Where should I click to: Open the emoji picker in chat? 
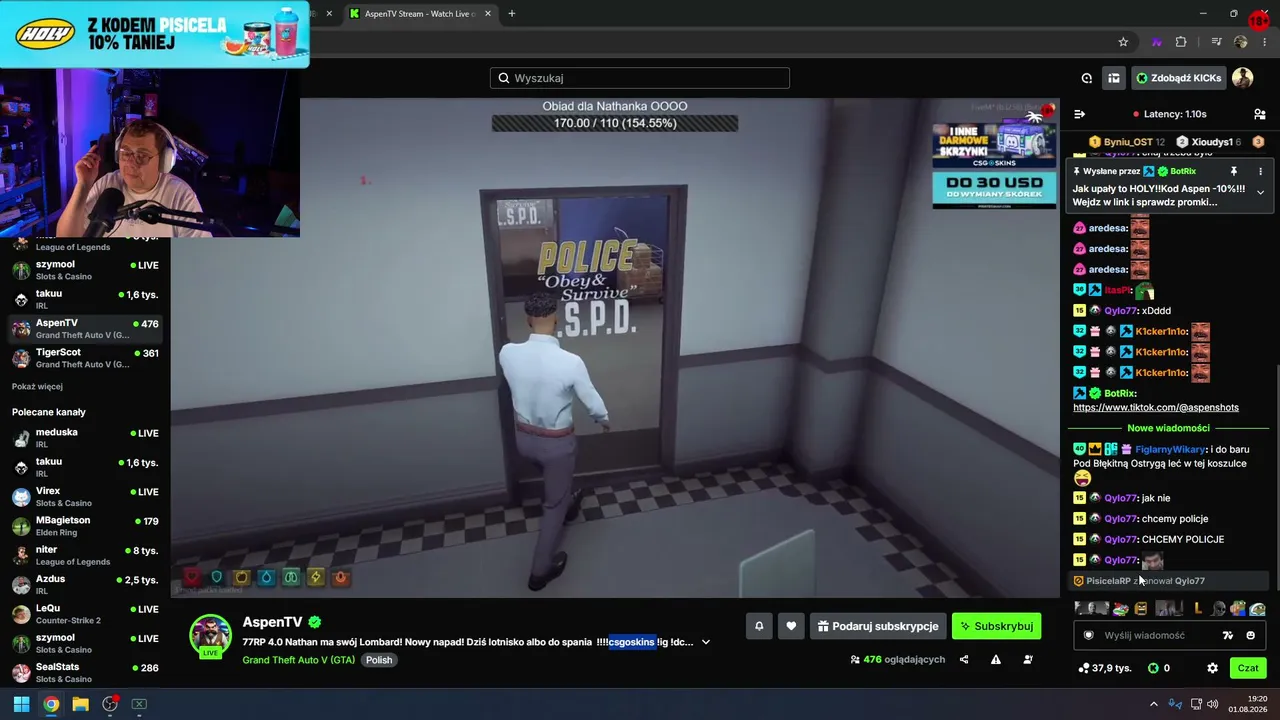[x=1250, y=635]
